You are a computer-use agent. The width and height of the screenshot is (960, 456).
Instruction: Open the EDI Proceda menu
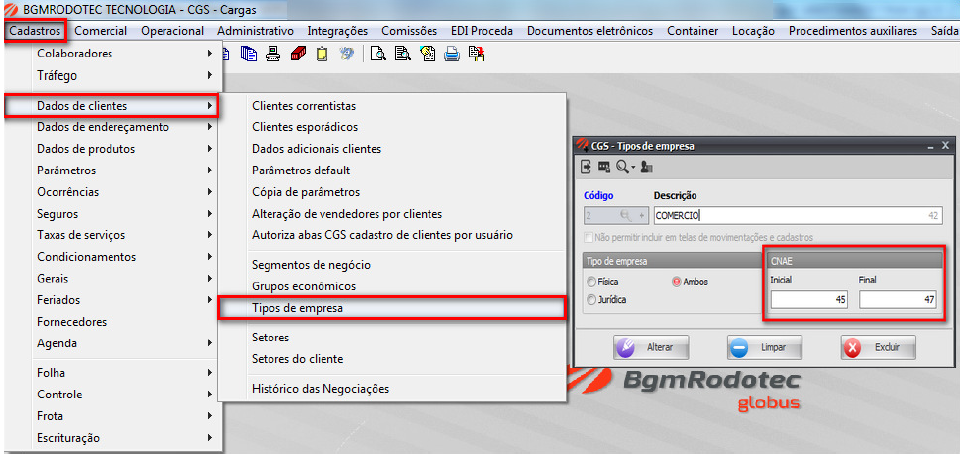(482, 31)
